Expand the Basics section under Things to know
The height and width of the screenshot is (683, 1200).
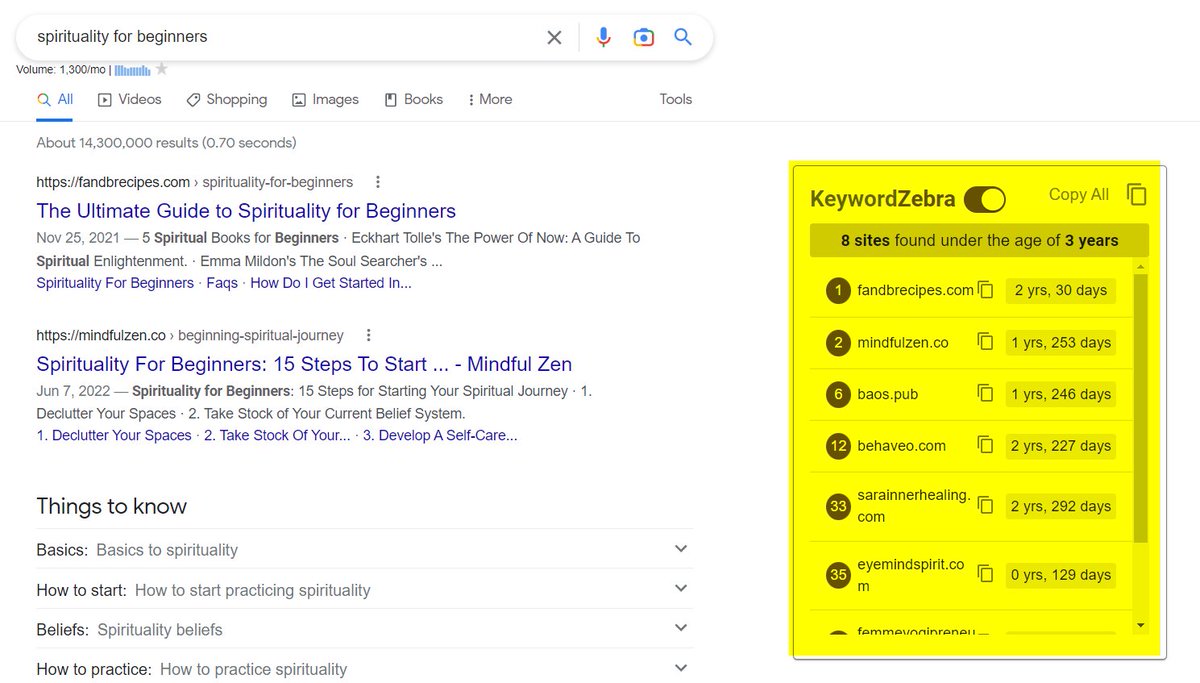[x=681, y=549]
